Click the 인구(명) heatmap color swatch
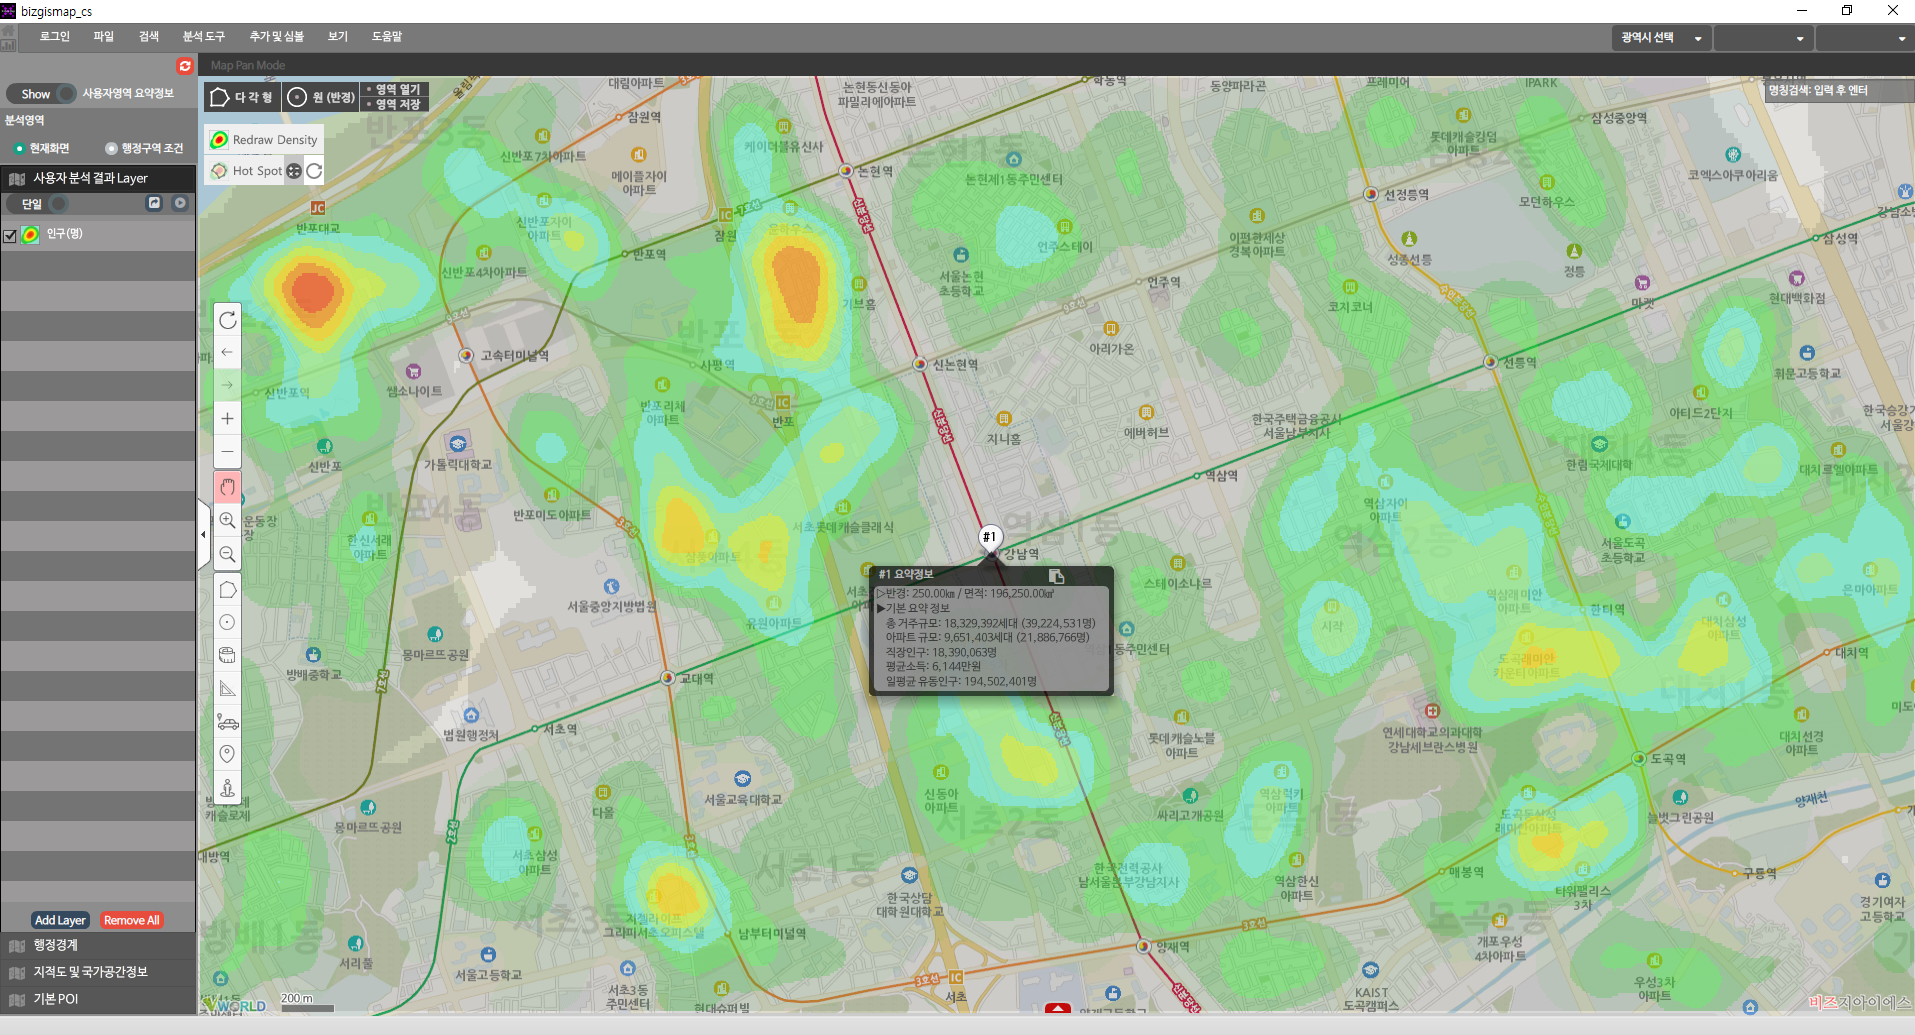 (30, 235)
